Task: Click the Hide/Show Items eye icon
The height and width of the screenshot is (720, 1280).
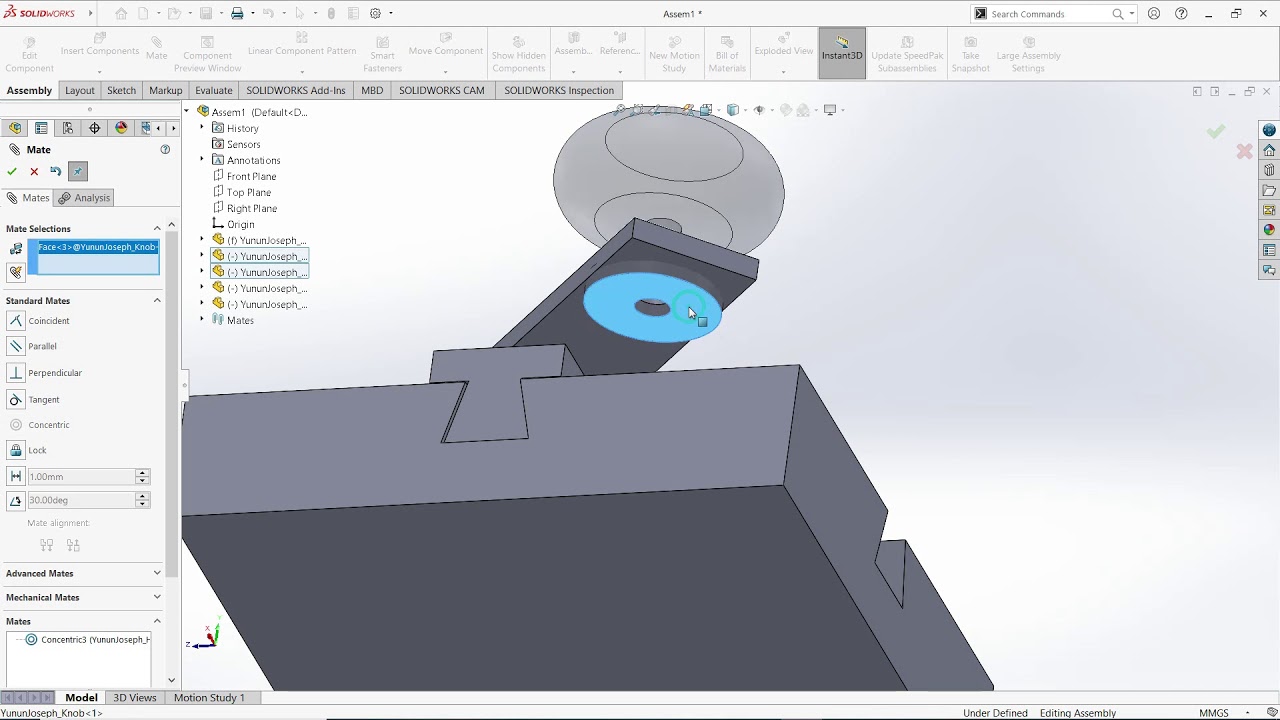Action: tap(759, 110)
